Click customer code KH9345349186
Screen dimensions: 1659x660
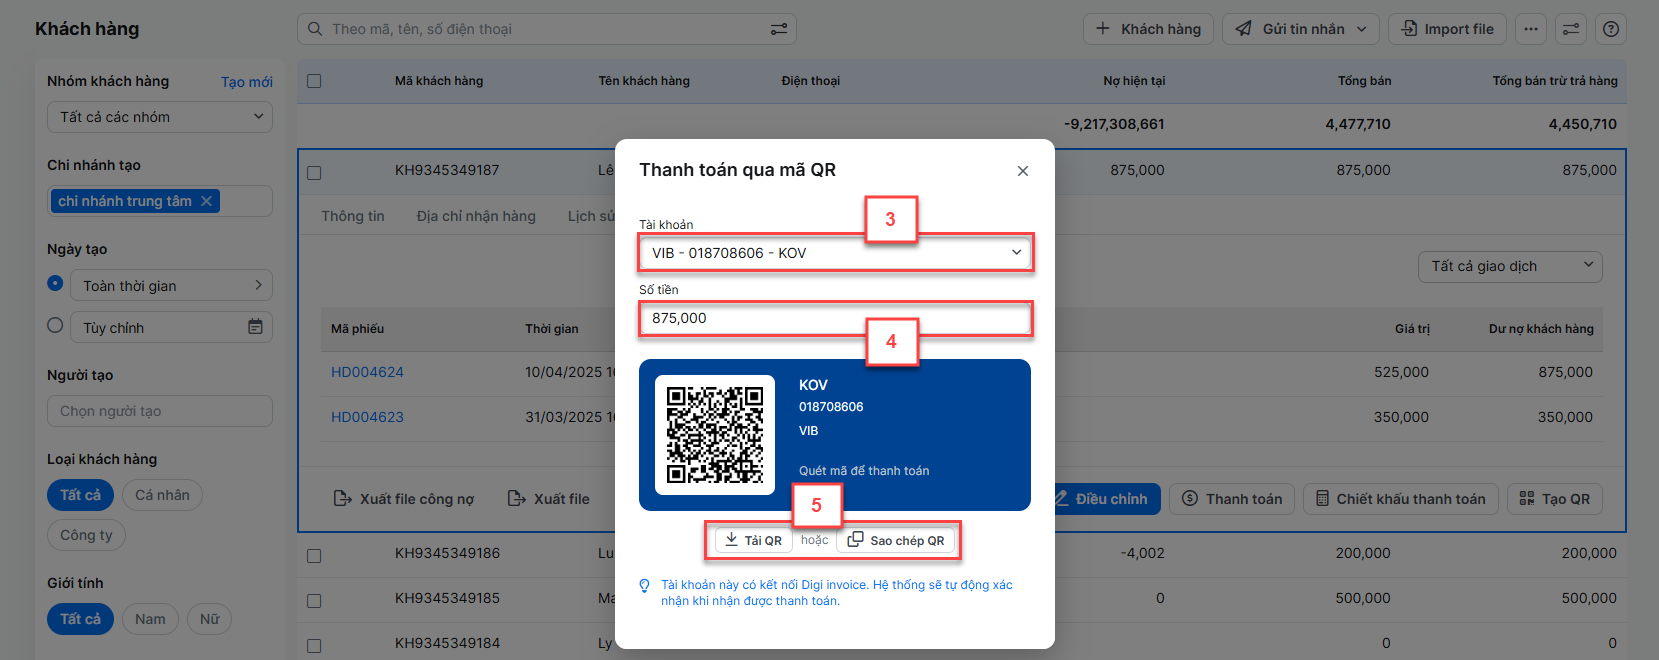click(x=447, y=553)
